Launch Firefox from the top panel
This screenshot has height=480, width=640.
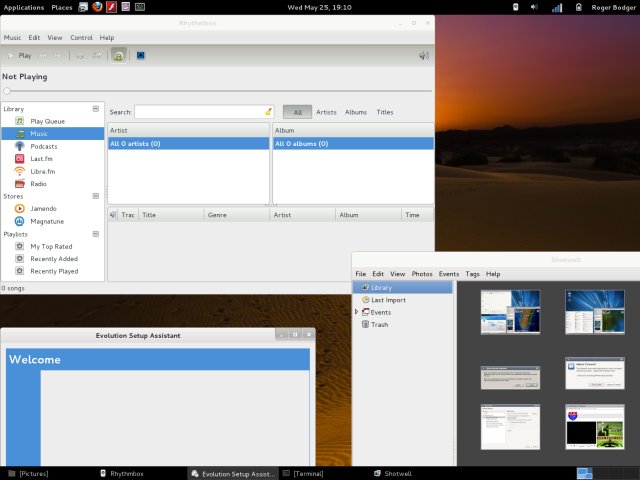click(97, 7)
